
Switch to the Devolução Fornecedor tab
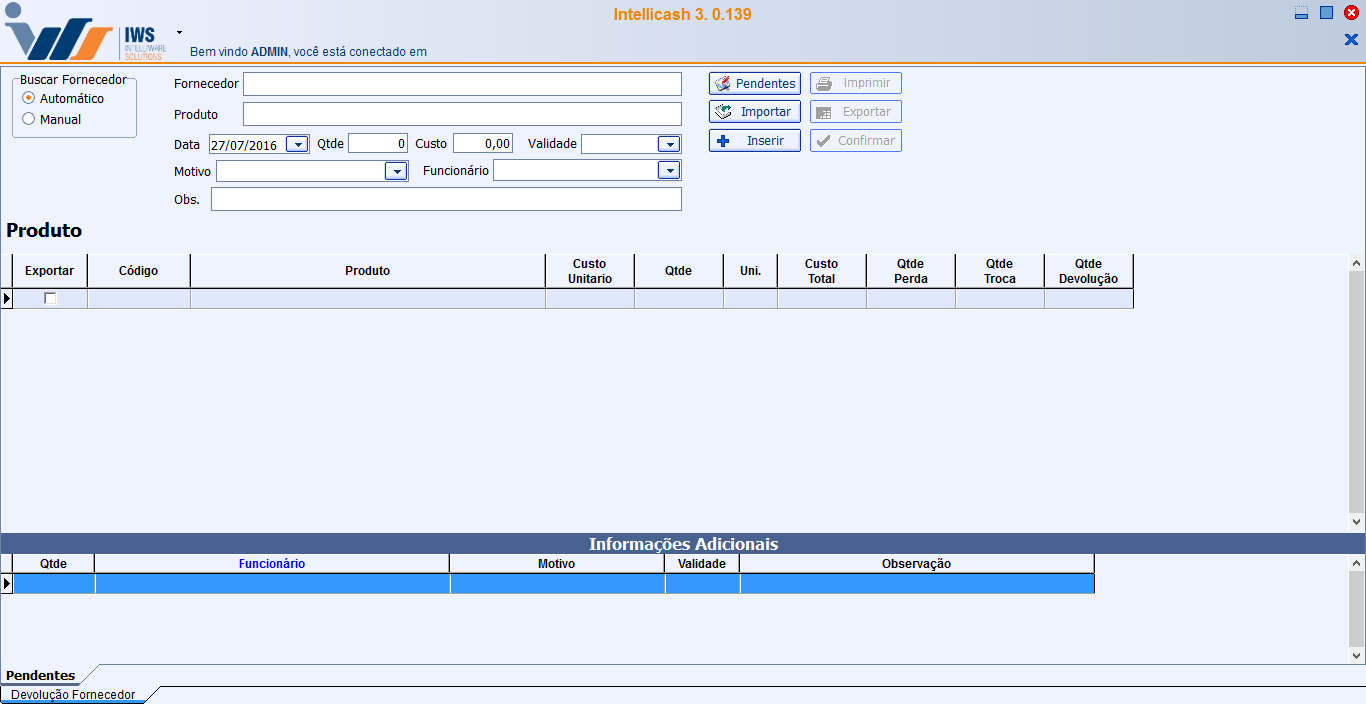(73, 695)
